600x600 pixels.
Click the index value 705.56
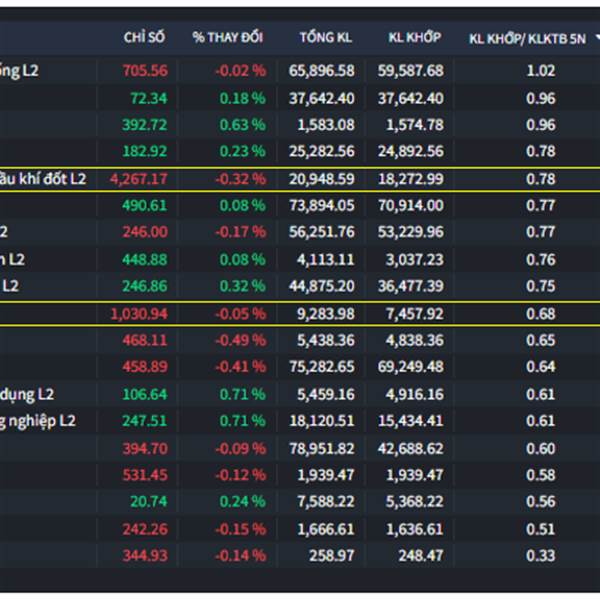pos(145,71)
